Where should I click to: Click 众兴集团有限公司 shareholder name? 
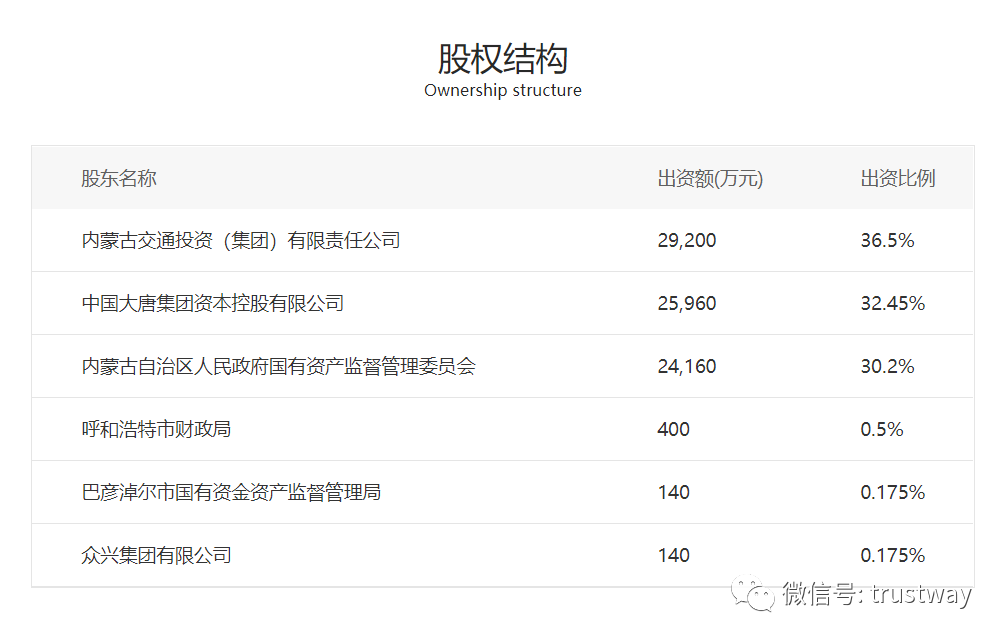pos(156,555)
